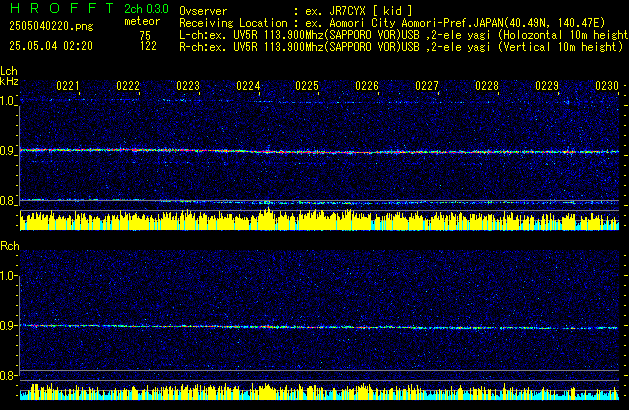Select the 0223 time marker
Image resolution: width=629 pixels, height=410 pixels.
tap(188, 86)
